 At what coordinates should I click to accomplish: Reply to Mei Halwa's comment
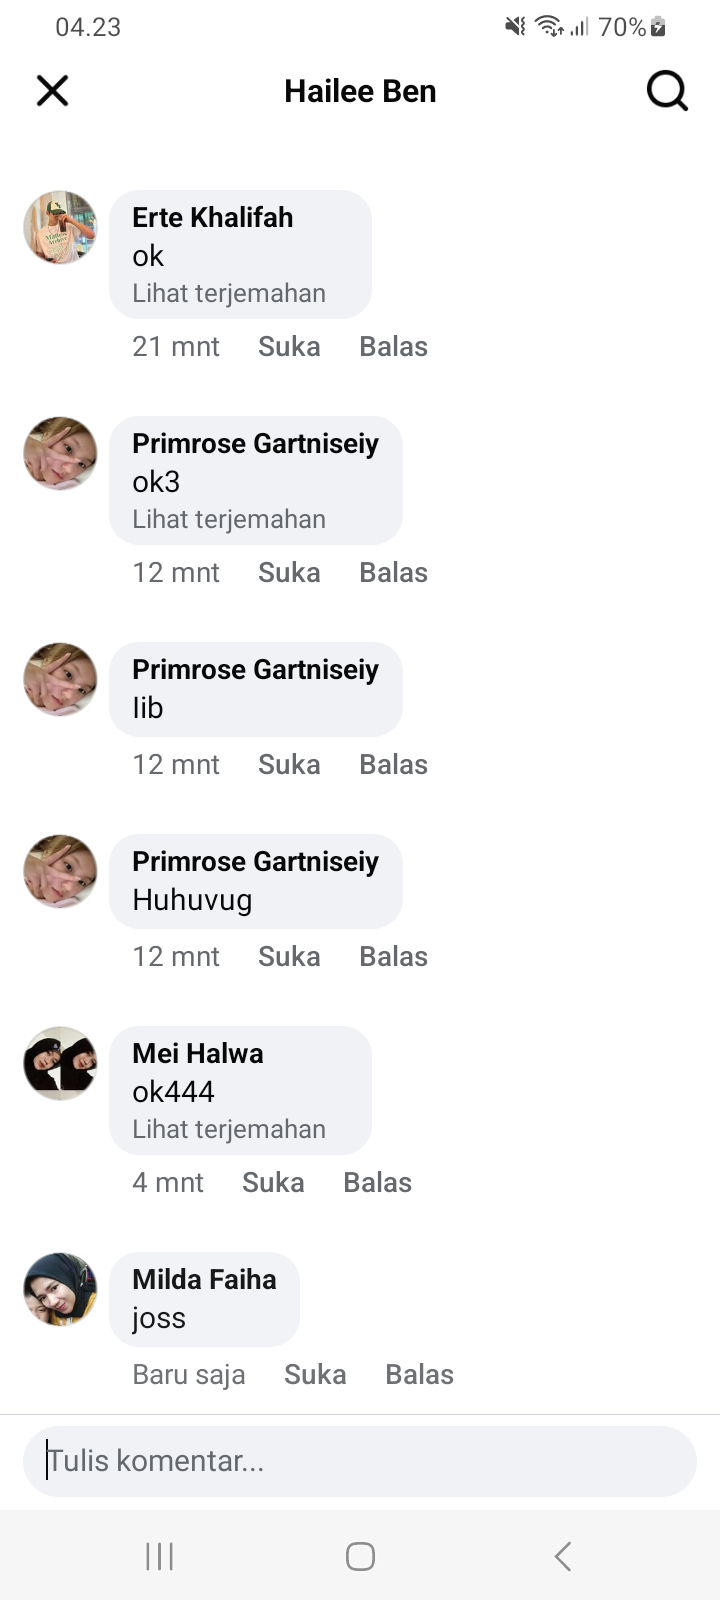pos(377,1183)
